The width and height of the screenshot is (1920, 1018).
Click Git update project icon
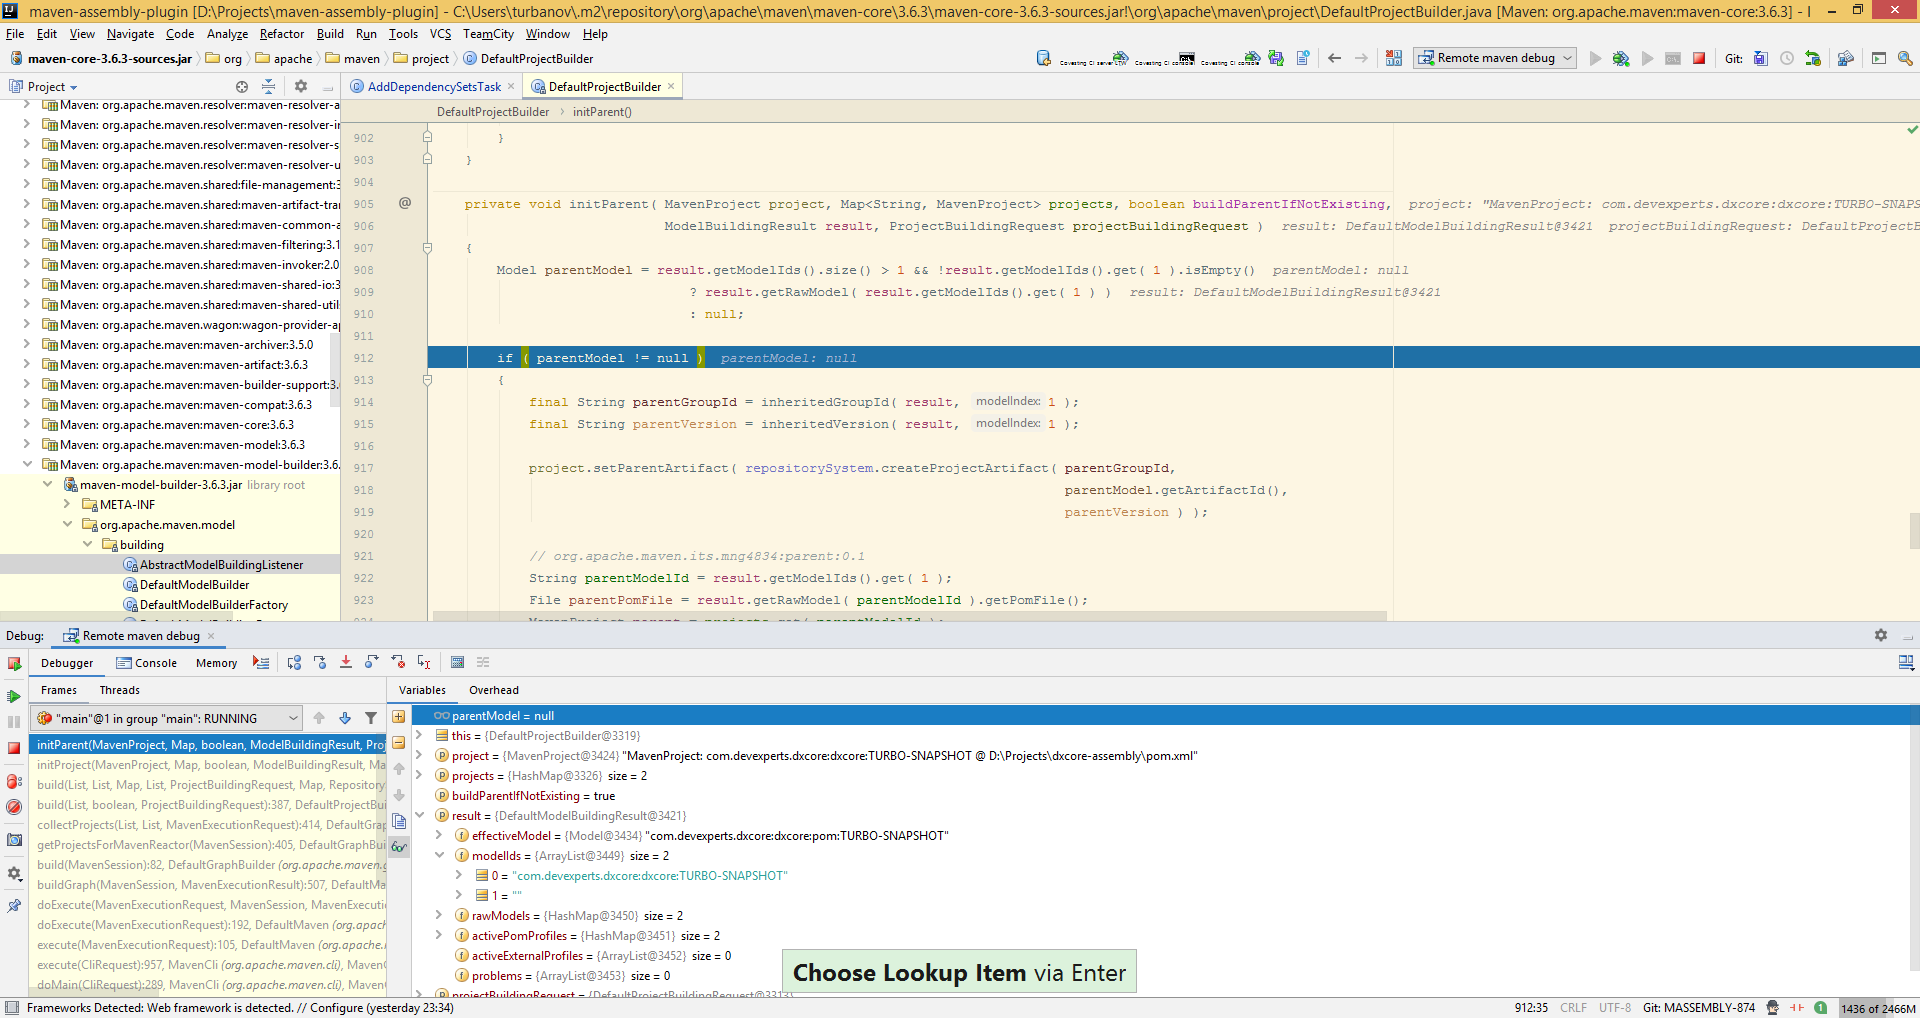[1760, 59]
